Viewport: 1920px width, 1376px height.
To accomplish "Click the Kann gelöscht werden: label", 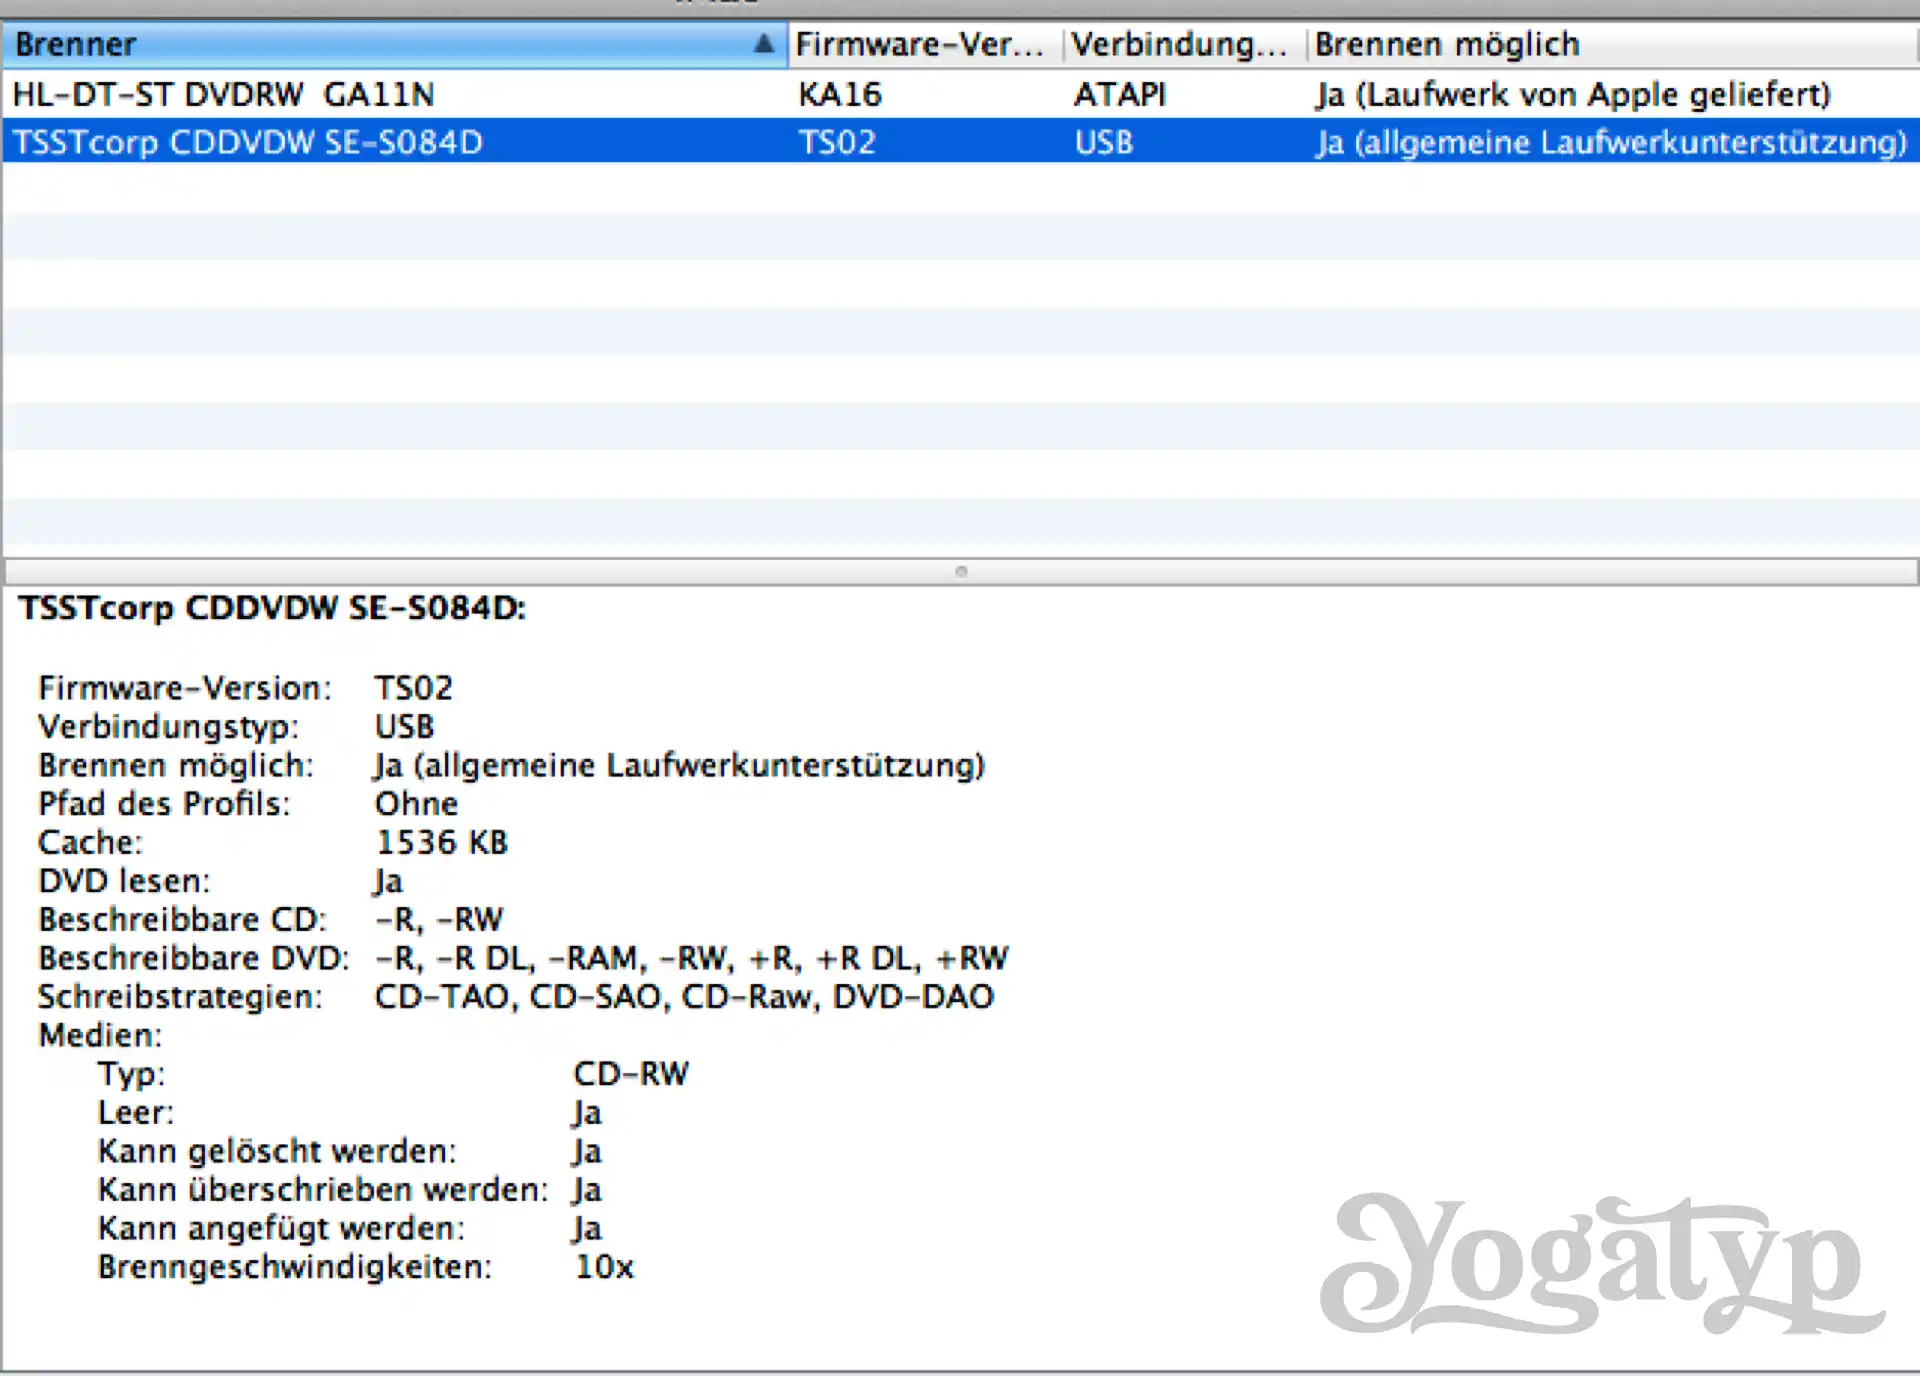I will click(x=277, y=1152).
